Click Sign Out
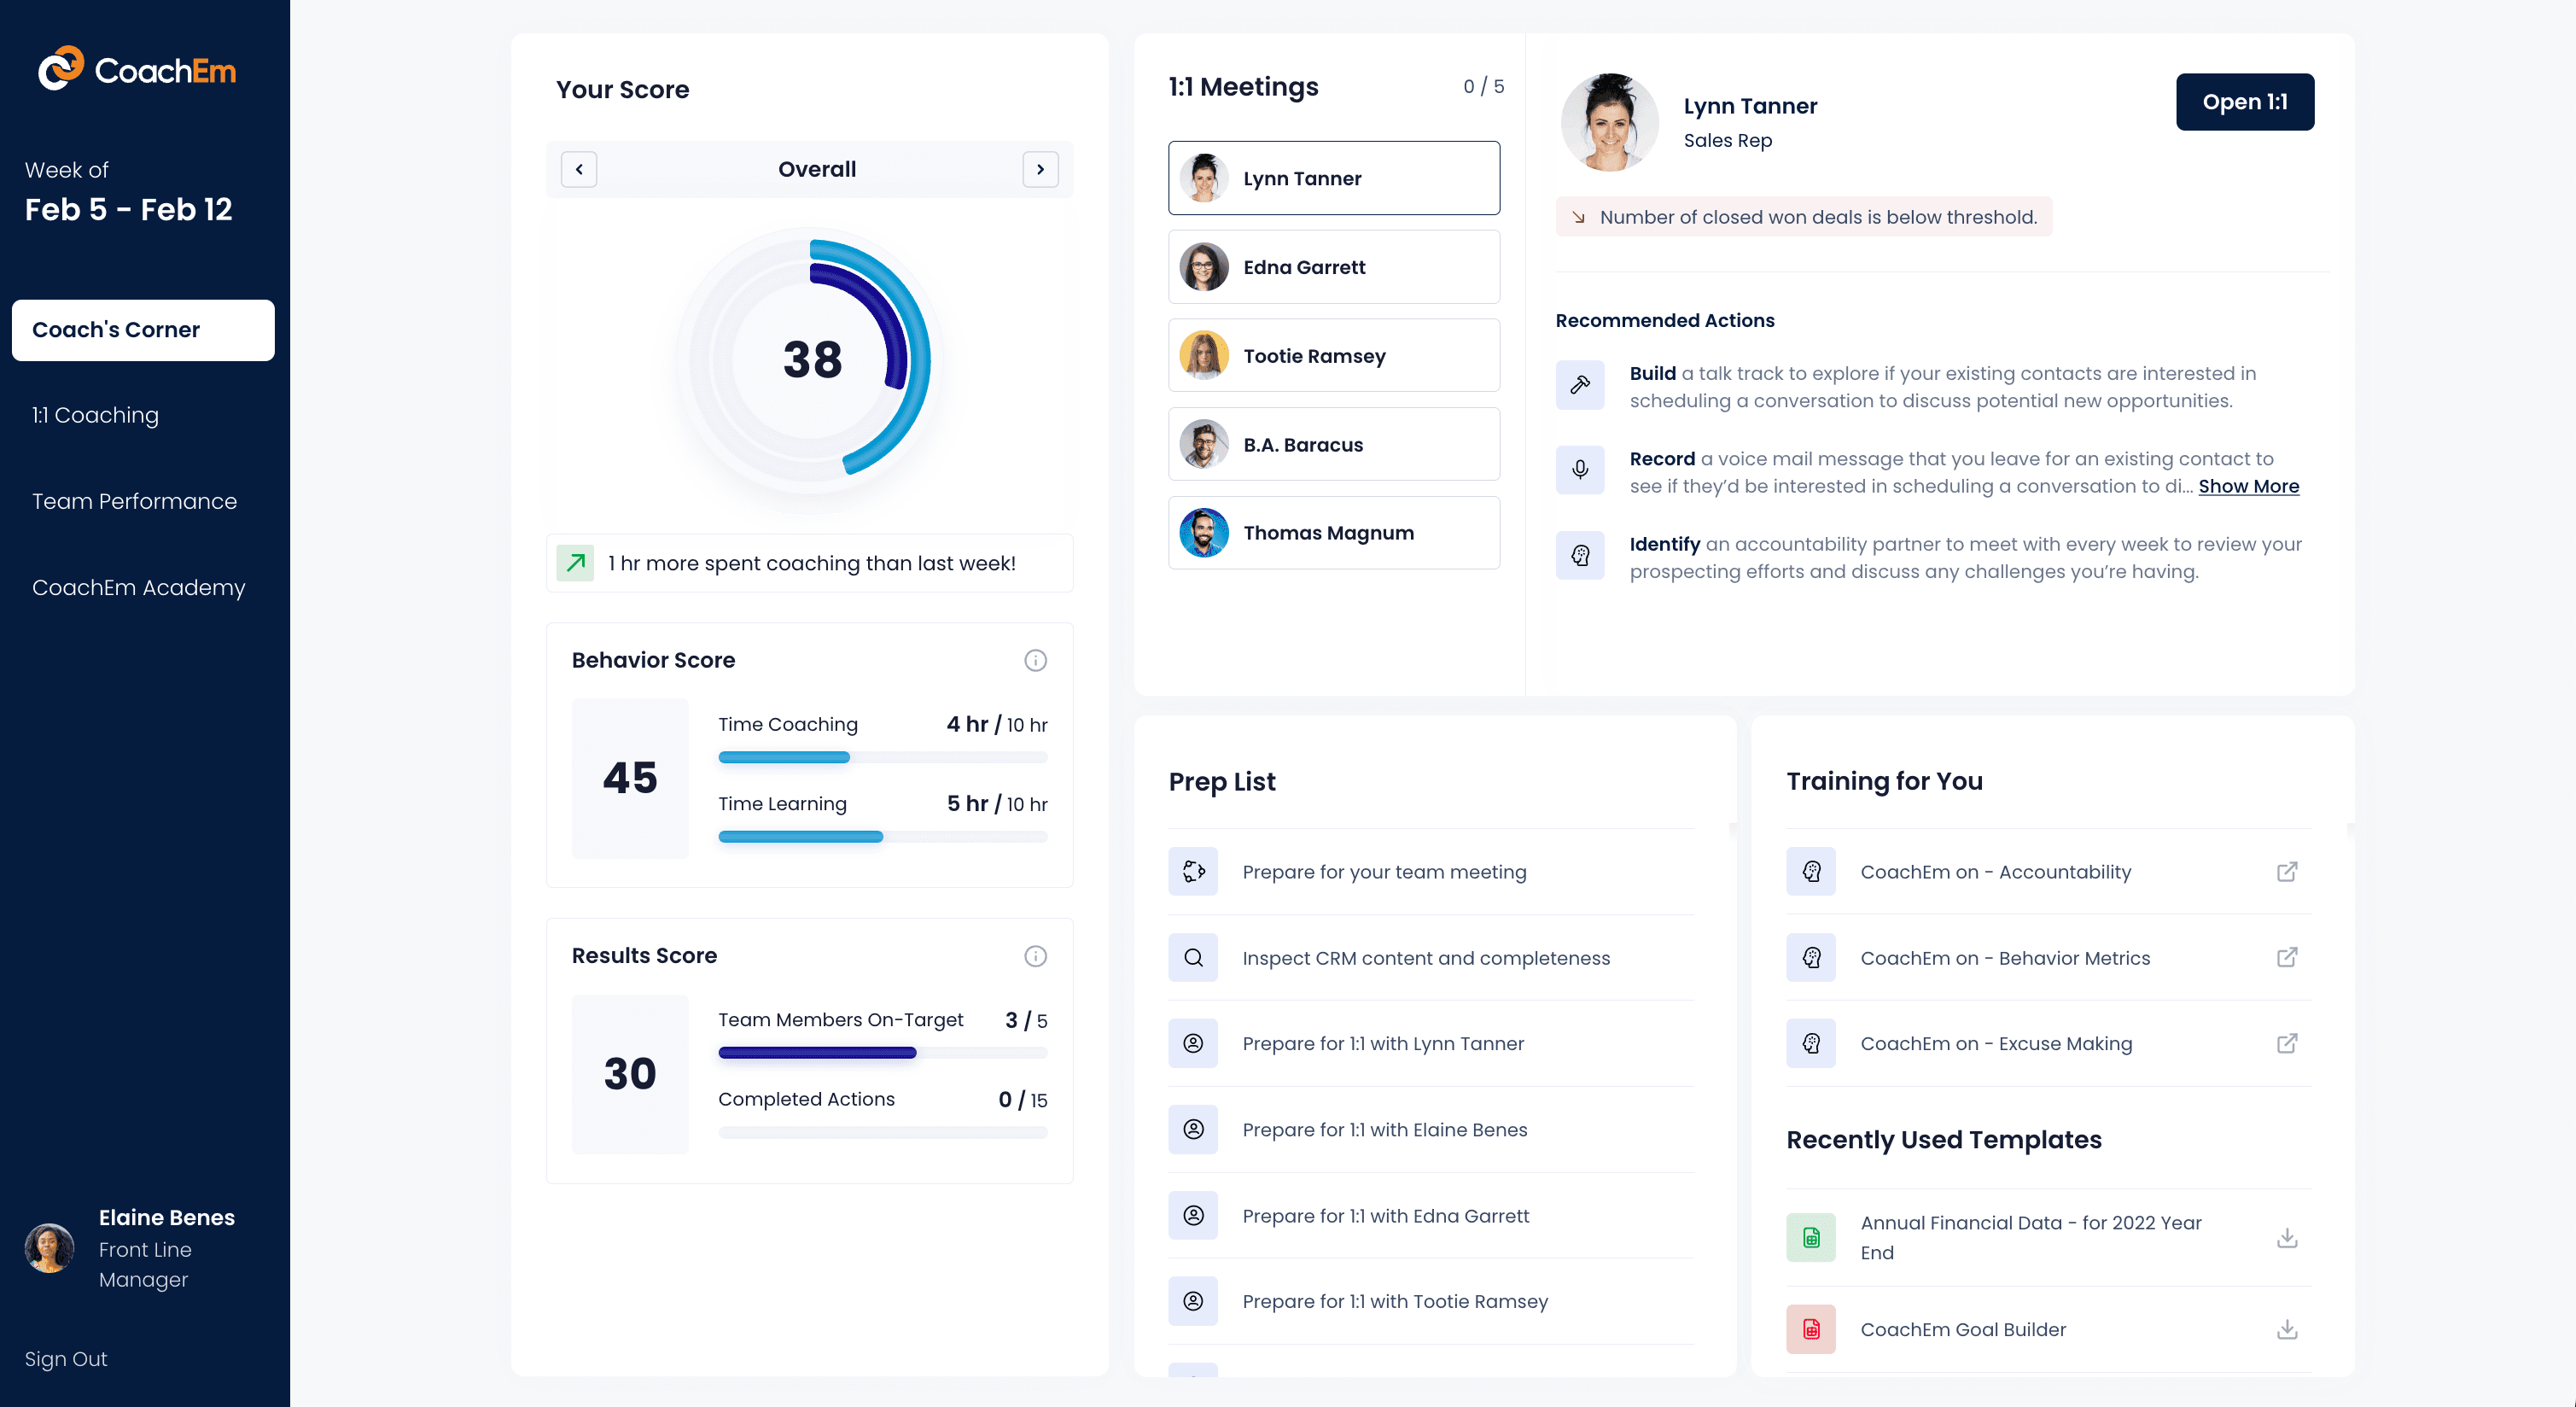This screenshot has width=2576, height=1407. click(x=66, y=1359)
